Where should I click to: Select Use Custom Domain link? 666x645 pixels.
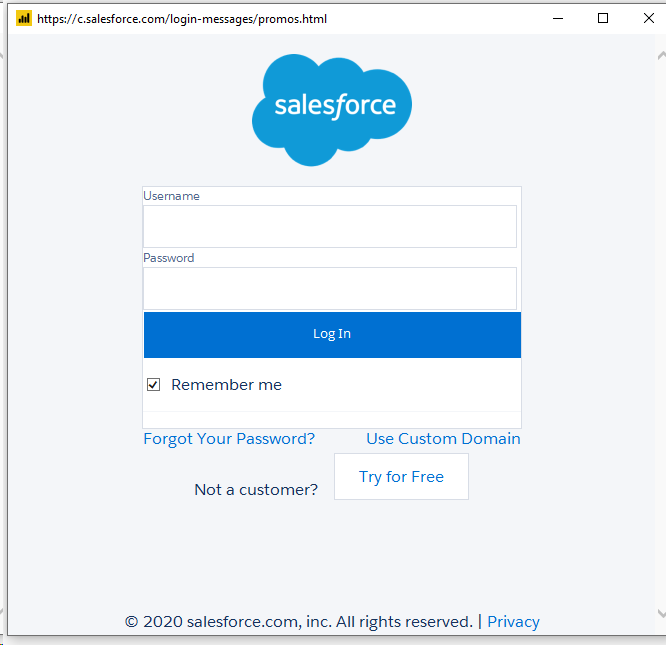pos(443,439)
